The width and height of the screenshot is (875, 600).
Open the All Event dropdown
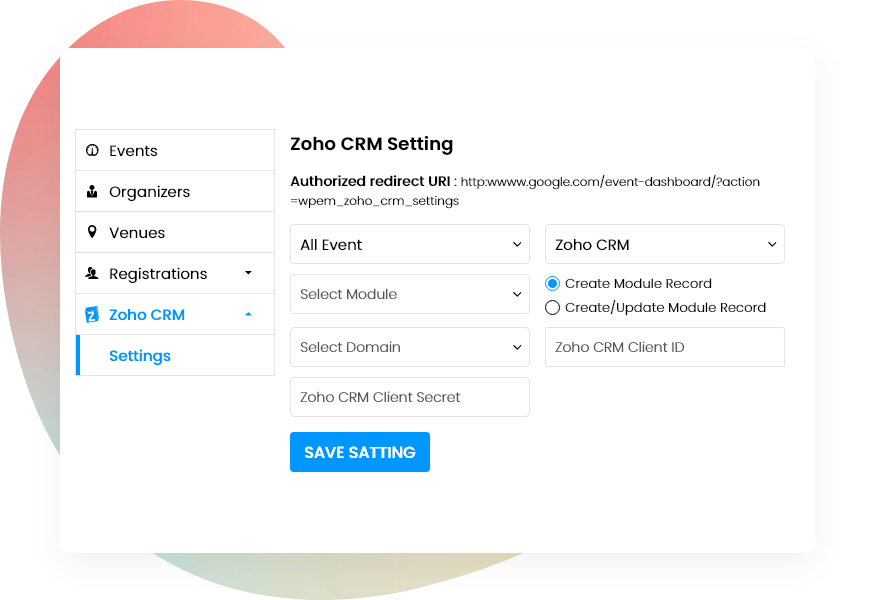(410, 245)
